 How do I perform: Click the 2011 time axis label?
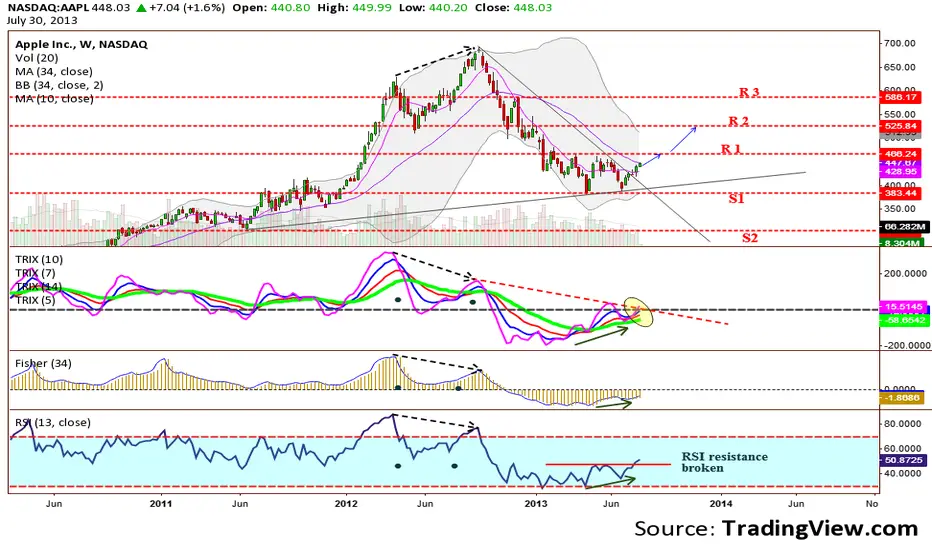coord(160,504)
